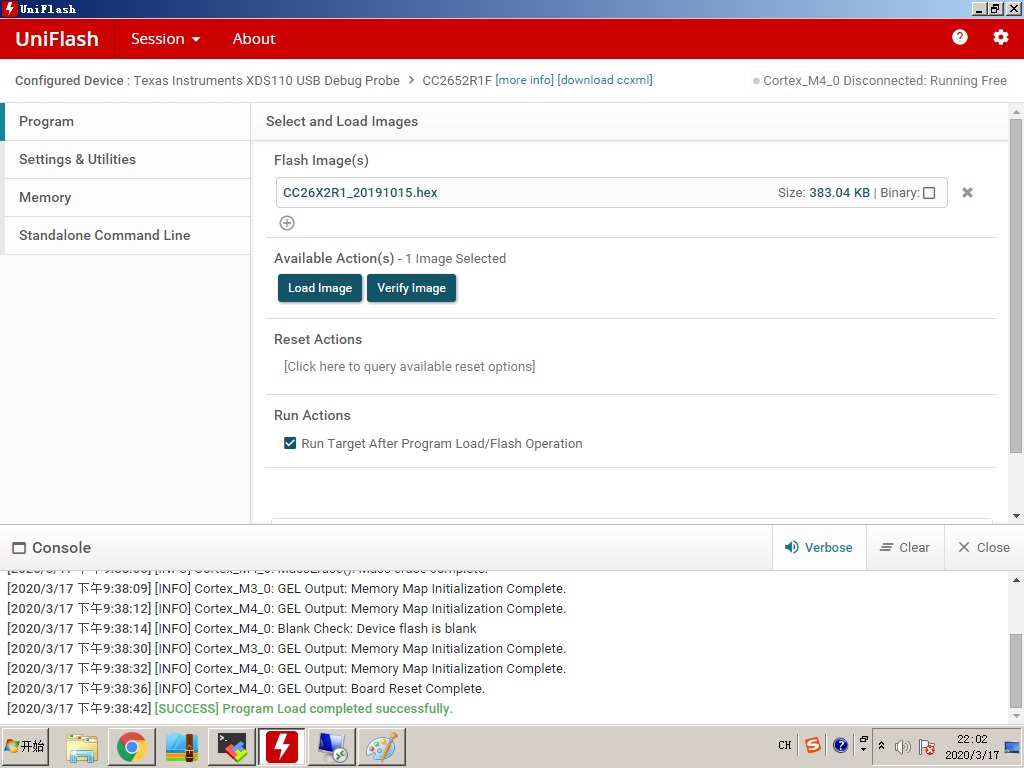This screenshot has width=1024, height=768.
Task: Click the Console panel icon
Action: tap(20, 548)
